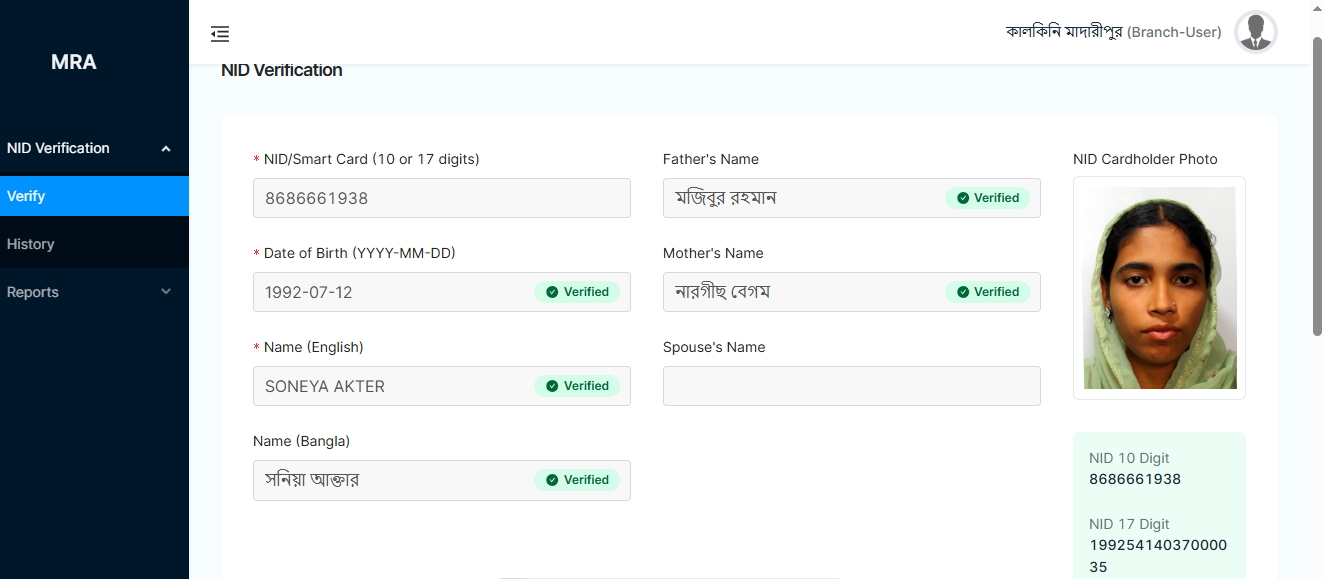Click Verified badge on Father's Name
The width and height of the screenshot is (1324, 579).
988,198
